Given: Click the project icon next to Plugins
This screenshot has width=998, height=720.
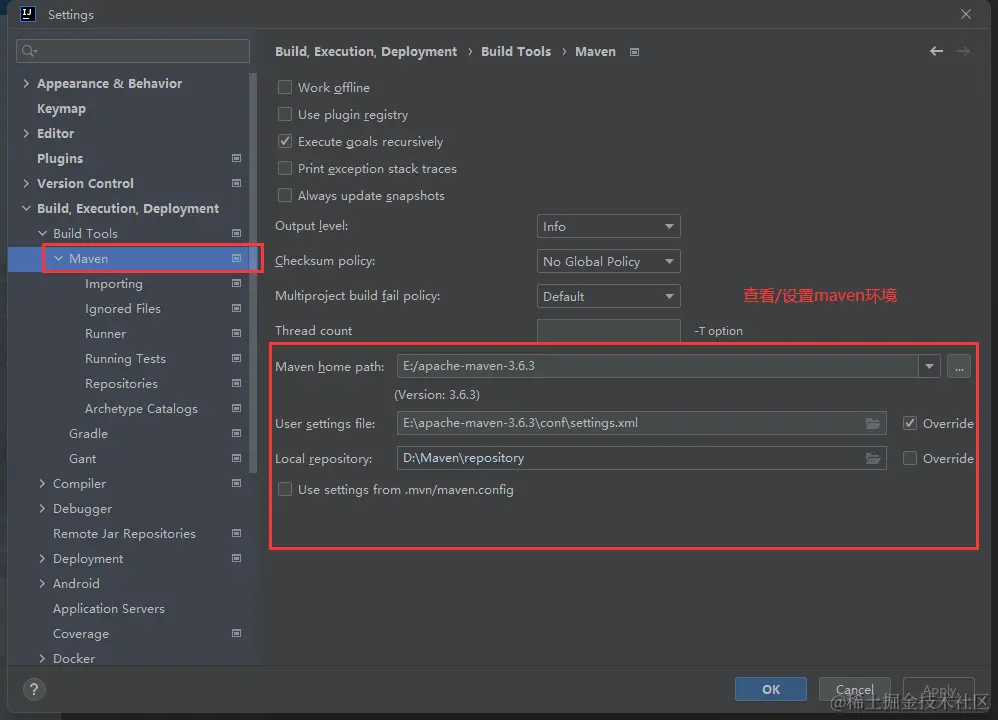Looking at the screenshot, I should (x=236, y=158).
